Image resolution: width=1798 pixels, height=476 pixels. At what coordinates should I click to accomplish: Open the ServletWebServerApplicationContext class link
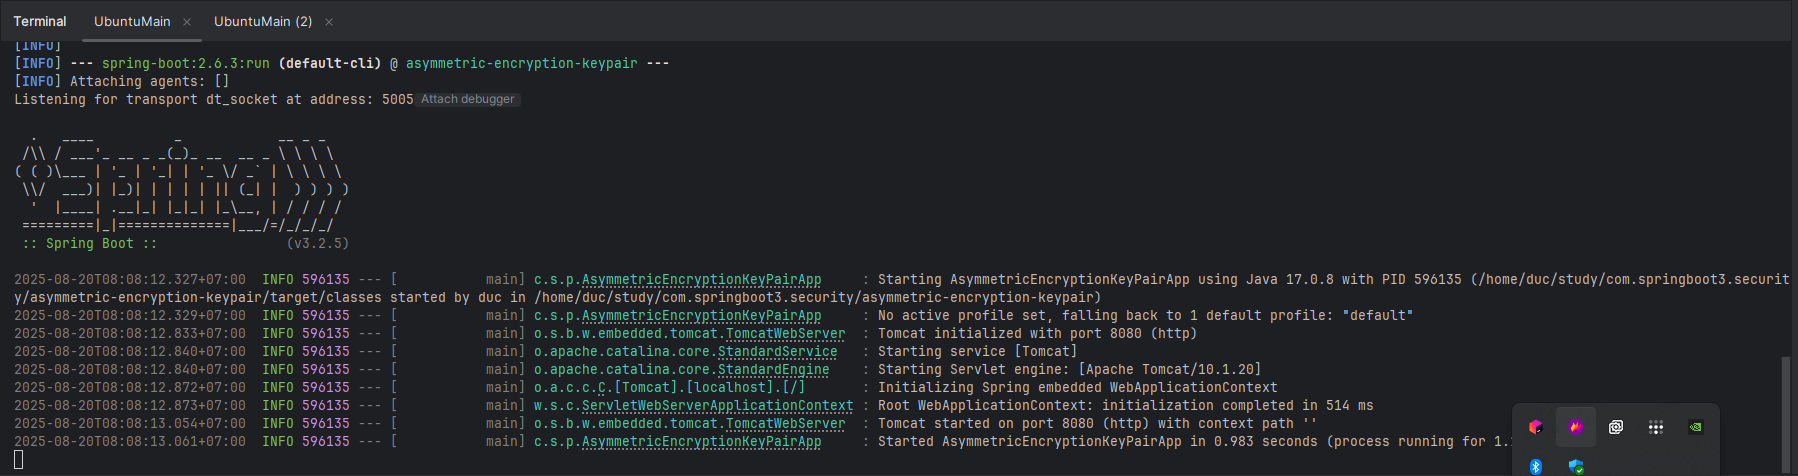point(717,405)
